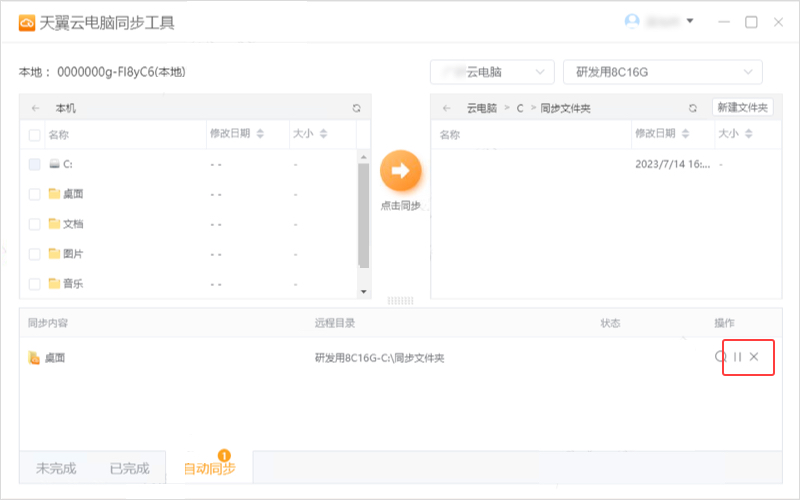Click remote path 研发用8C16G-C:\同步文件夹
The width and height of the screenshot is (800, 500).
379,358
